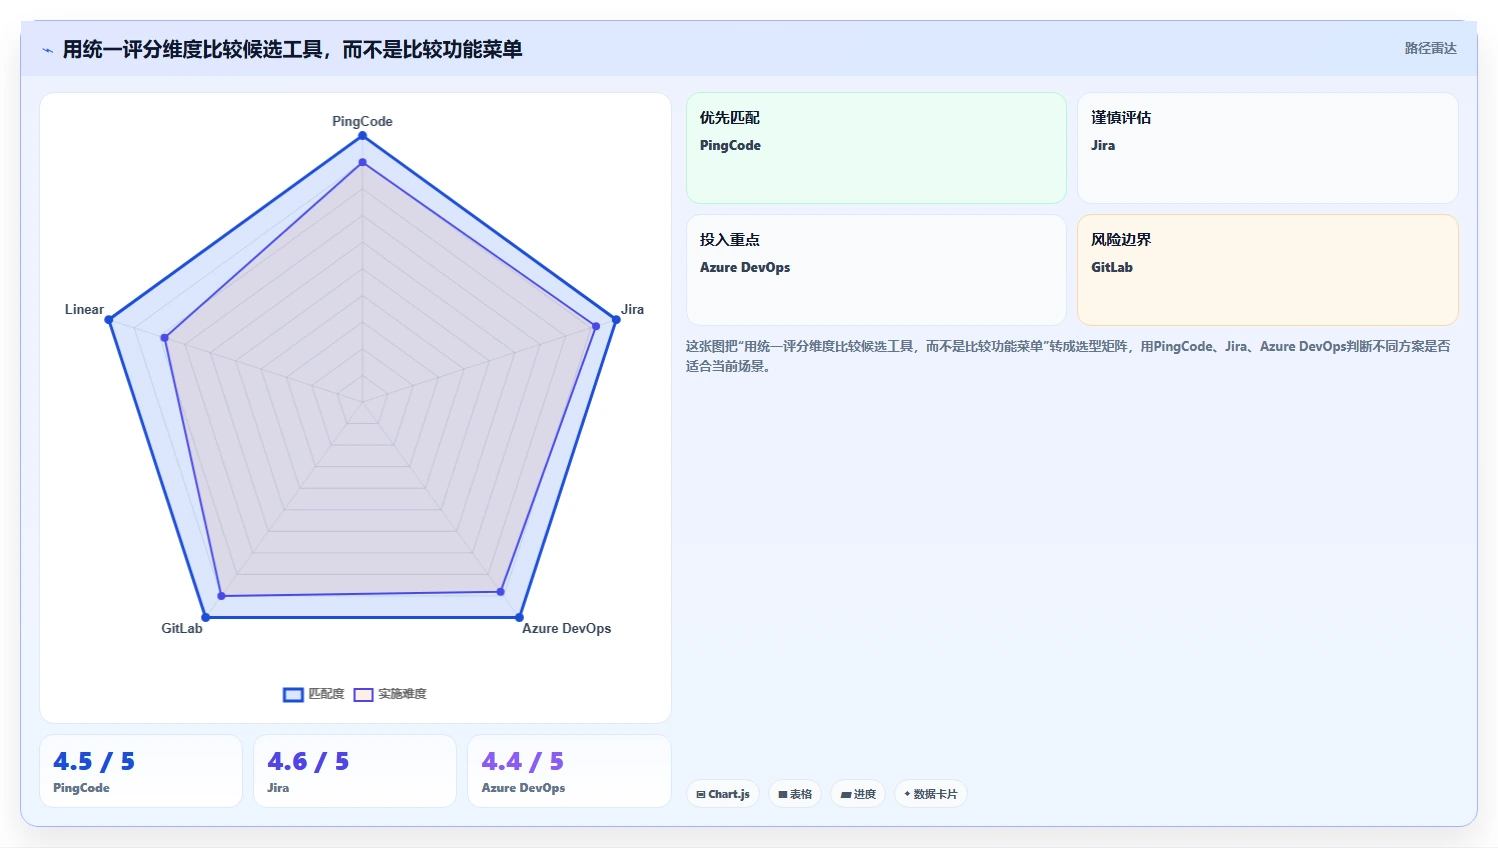
Task: Click the PingCode axis label on radar
Action: 362,121
